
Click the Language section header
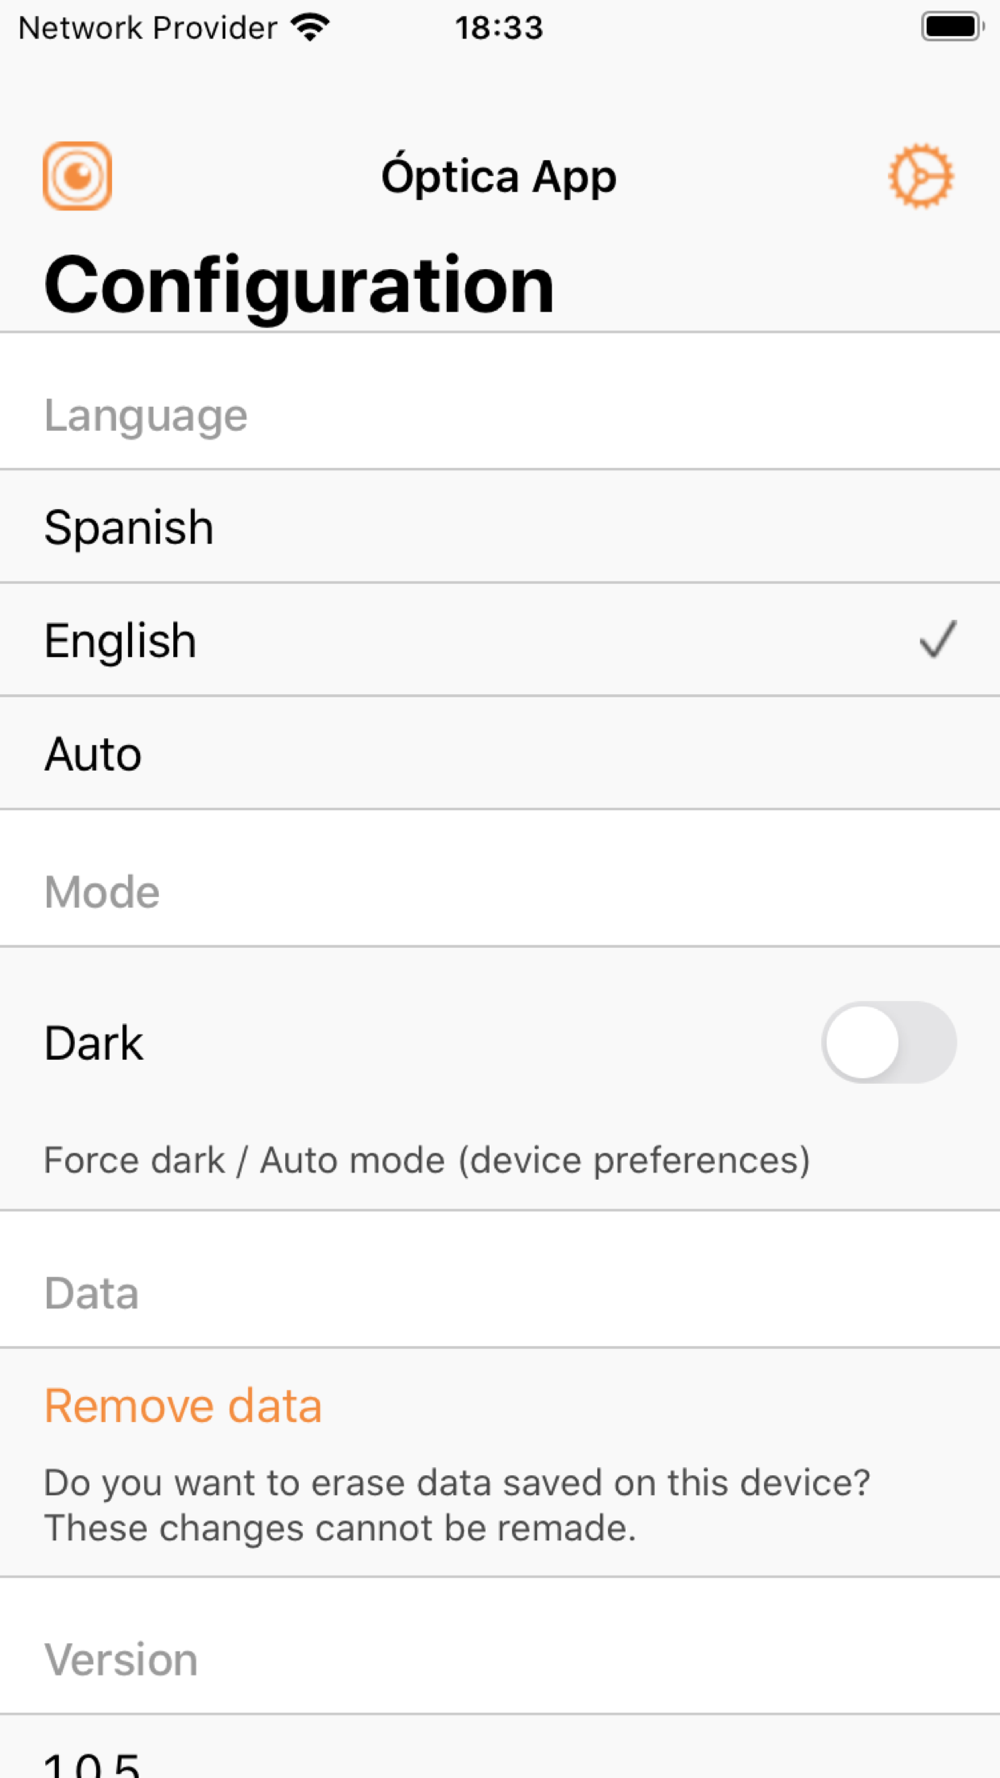pos(146,415)
